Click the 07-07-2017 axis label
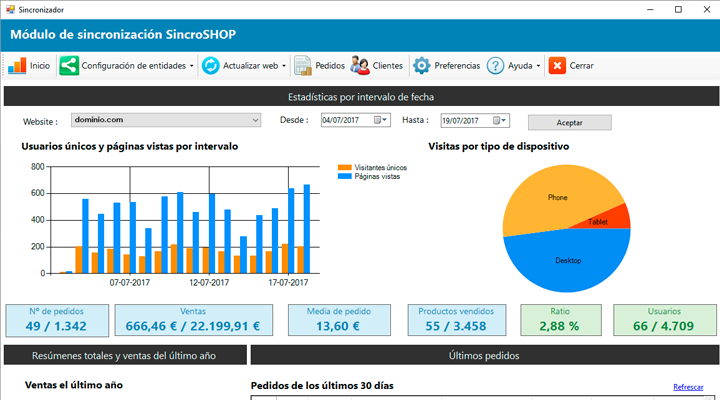The width and height of the screenshot is (720, 400). pyautogui.click(x=129, y=282)
